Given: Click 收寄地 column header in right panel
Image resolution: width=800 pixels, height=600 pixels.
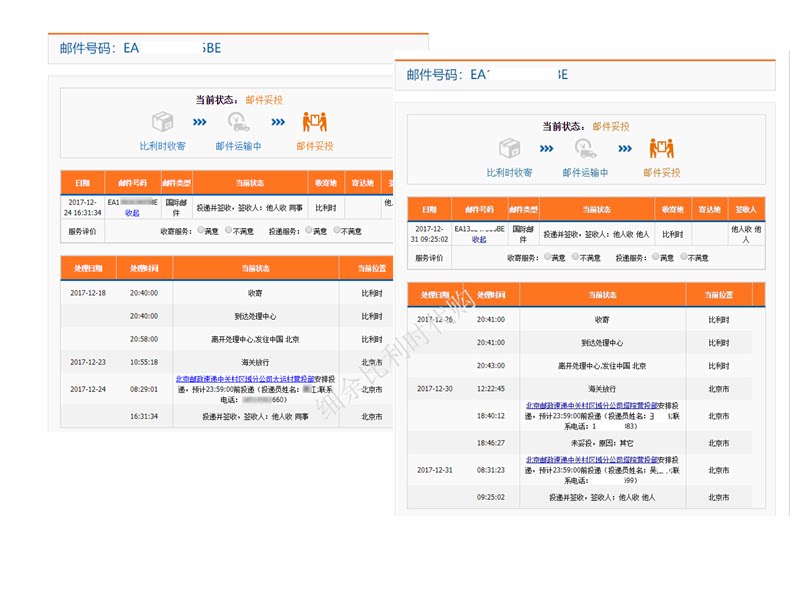Looking at the screenshot, I should coord(673,209).
